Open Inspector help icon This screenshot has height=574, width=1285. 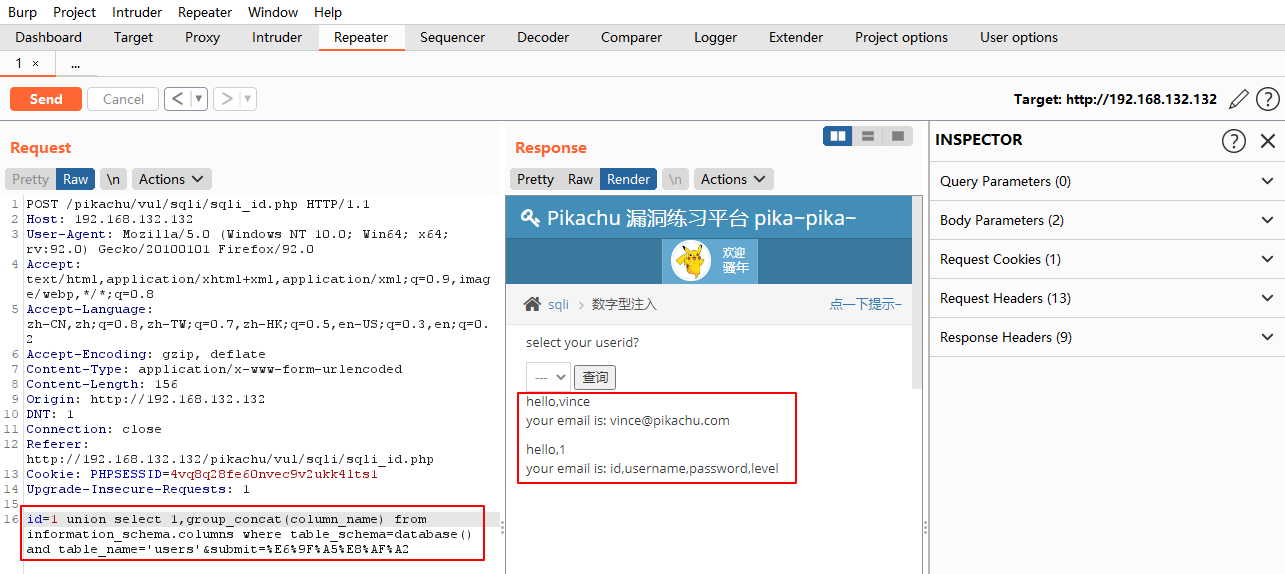[1234, 141]
